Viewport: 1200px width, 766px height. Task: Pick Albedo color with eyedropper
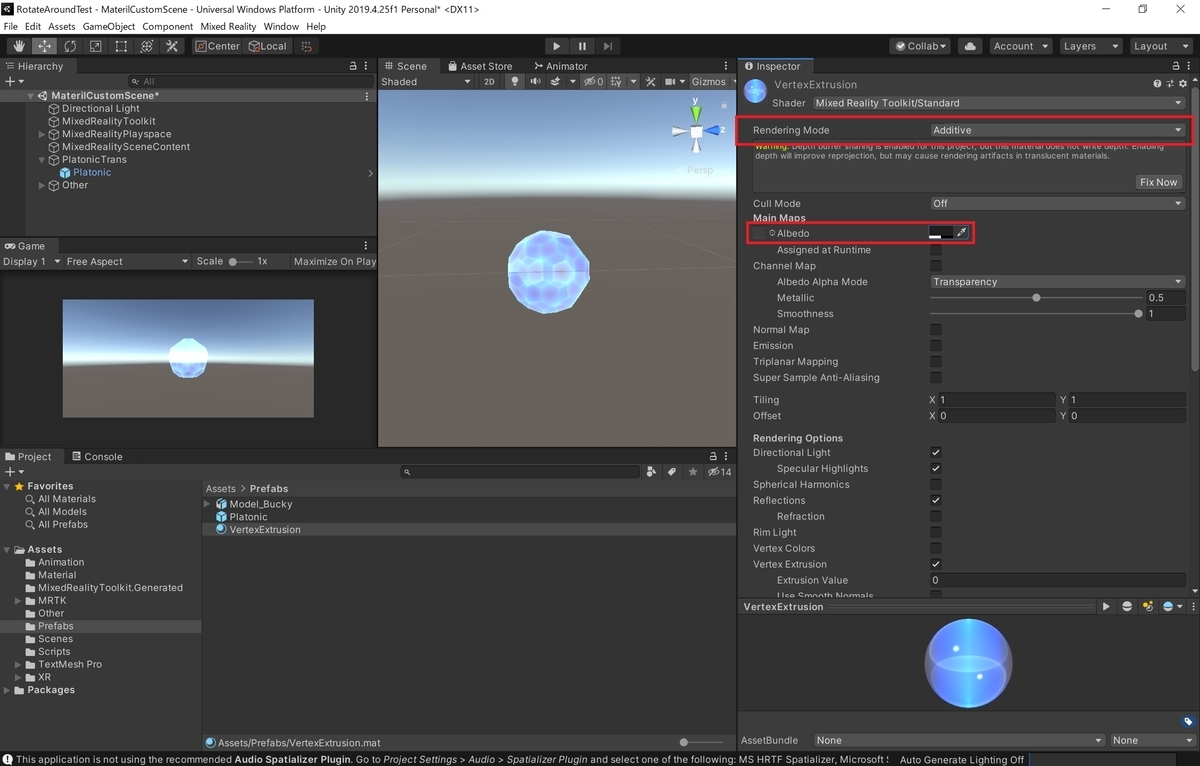pos(962,233)
